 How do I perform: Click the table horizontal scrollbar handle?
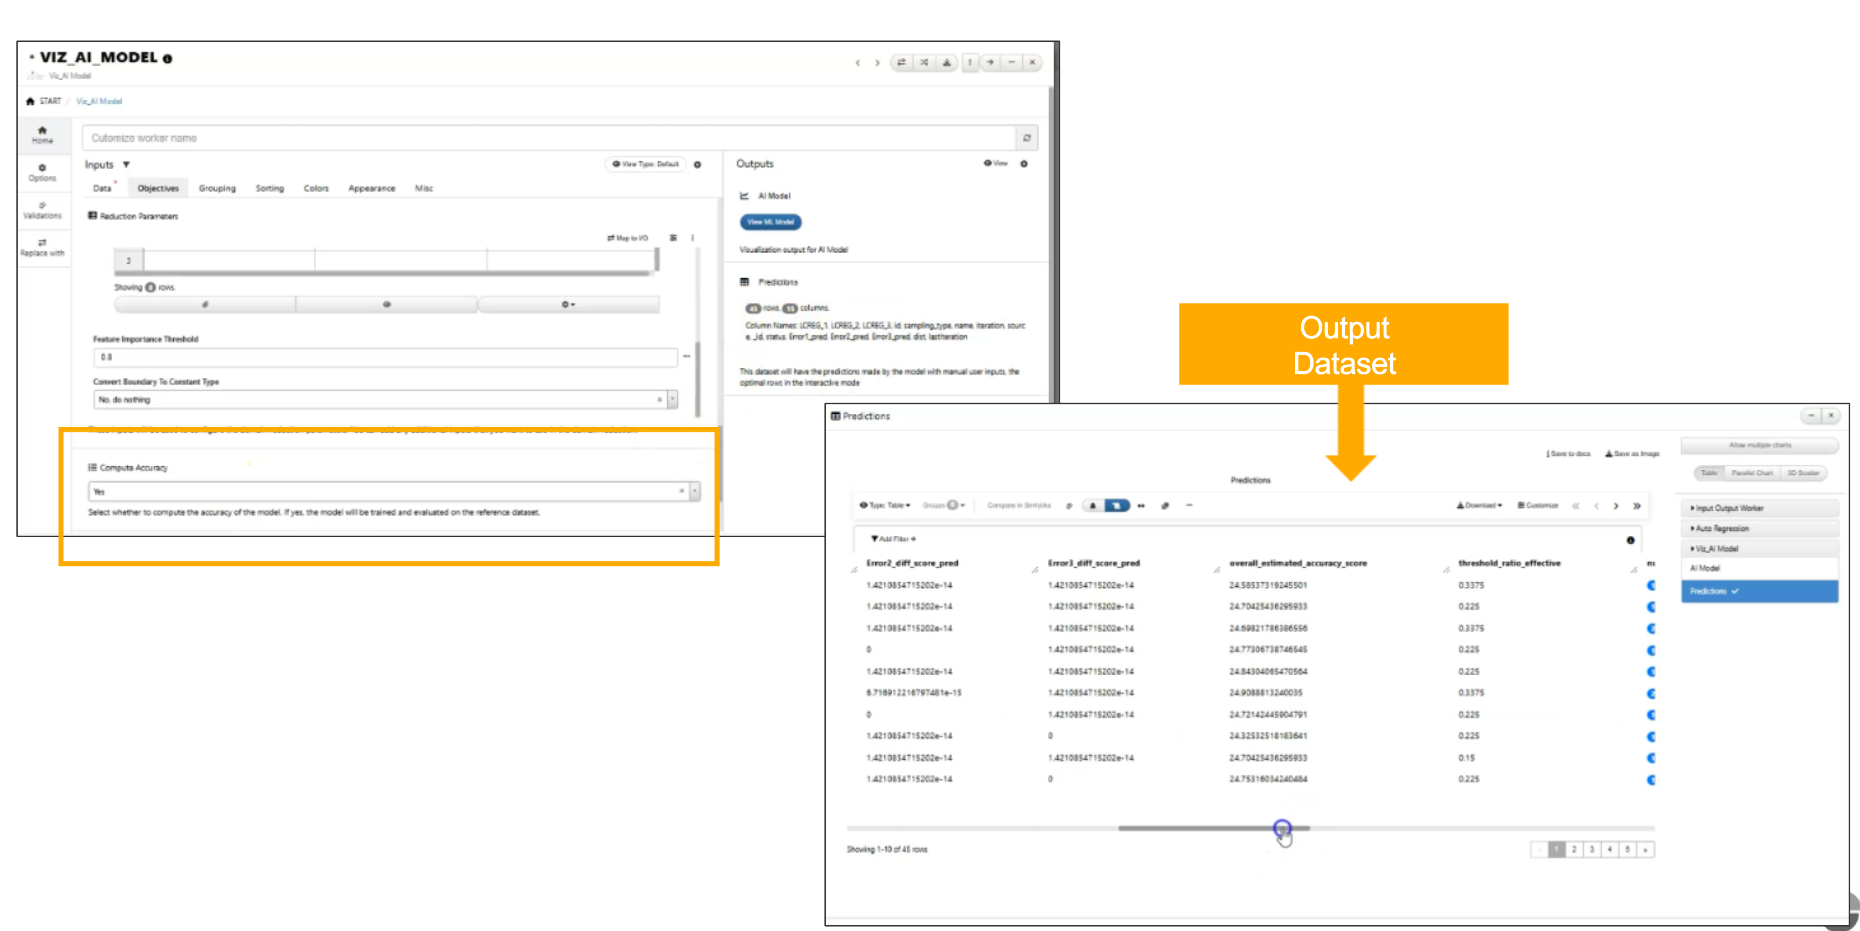coord(1213,828)
